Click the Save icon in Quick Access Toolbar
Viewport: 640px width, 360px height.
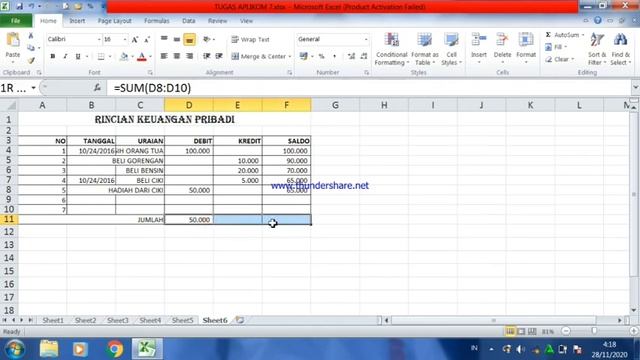(19, 7)
